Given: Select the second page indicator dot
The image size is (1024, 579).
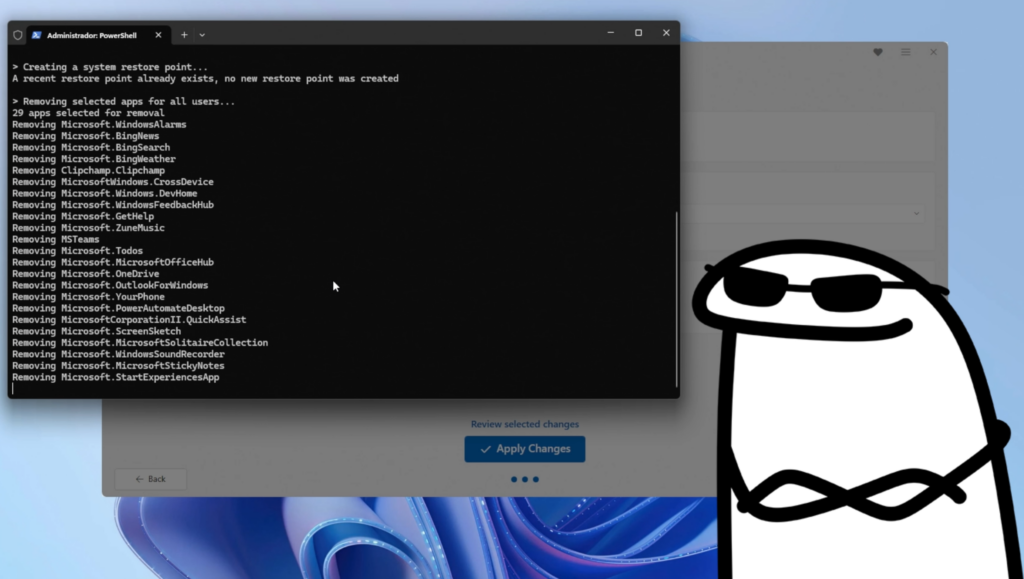Looking at the screenshot, I should coord(524,479).
